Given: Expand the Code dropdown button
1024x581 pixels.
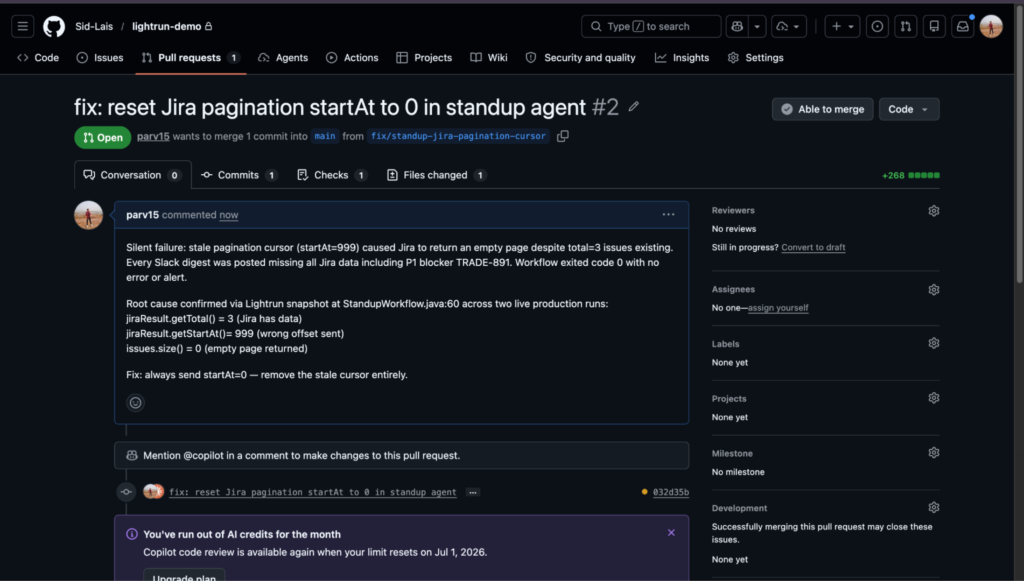Looking at the screenshot, I should 909,109.
